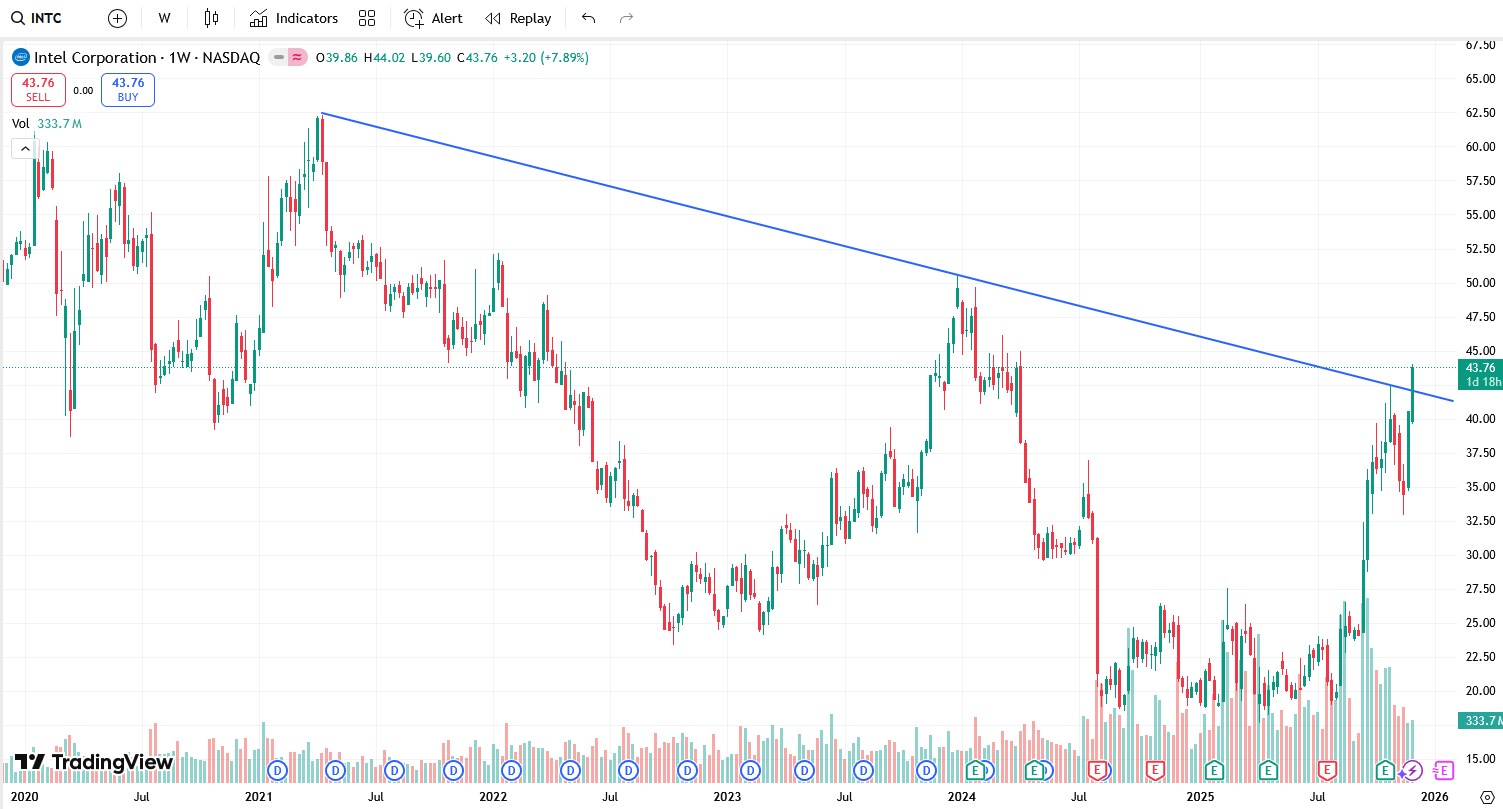Click the gray dash pill icon beside NASDAQ
This screenshot has width=1503, height=809.
point(278,57)
